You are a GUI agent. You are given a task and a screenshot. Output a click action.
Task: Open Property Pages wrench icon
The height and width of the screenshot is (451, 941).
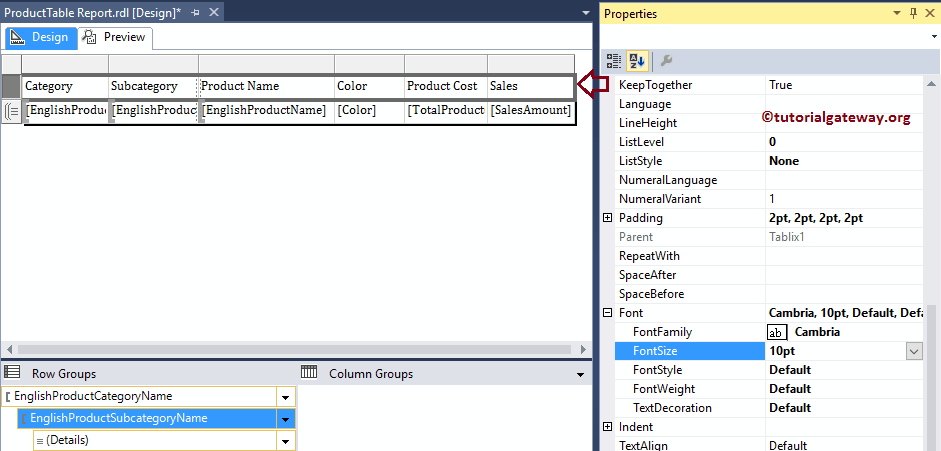tap(666, 61)
